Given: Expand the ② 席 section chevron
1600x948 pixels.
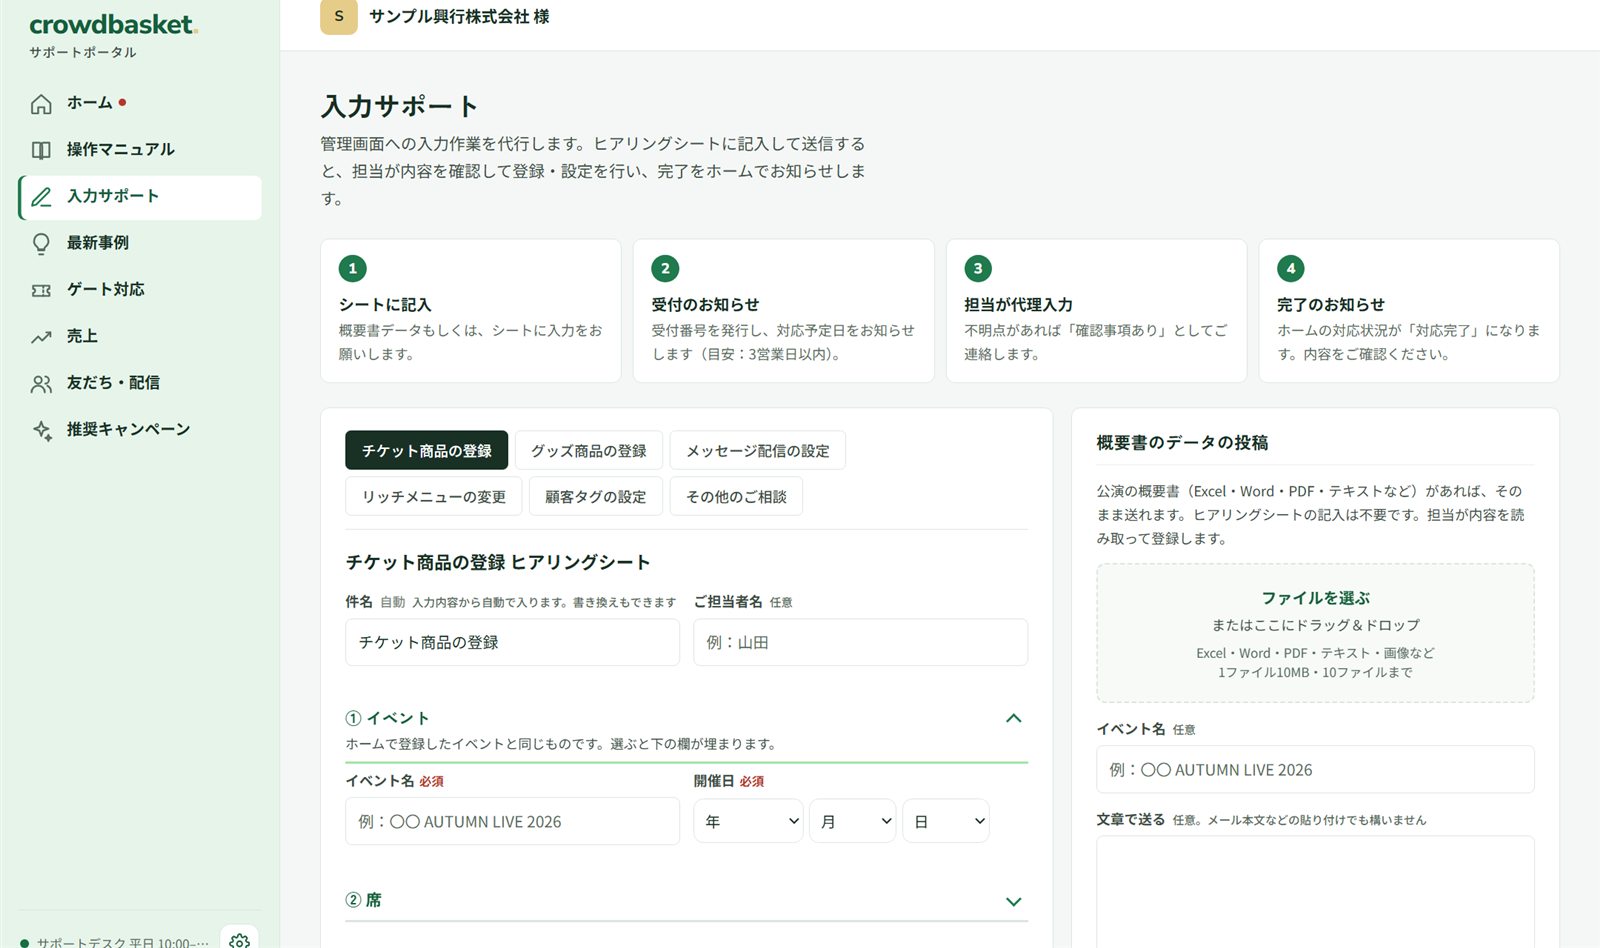Looking at the screenshot, I should click(1013, 901).
